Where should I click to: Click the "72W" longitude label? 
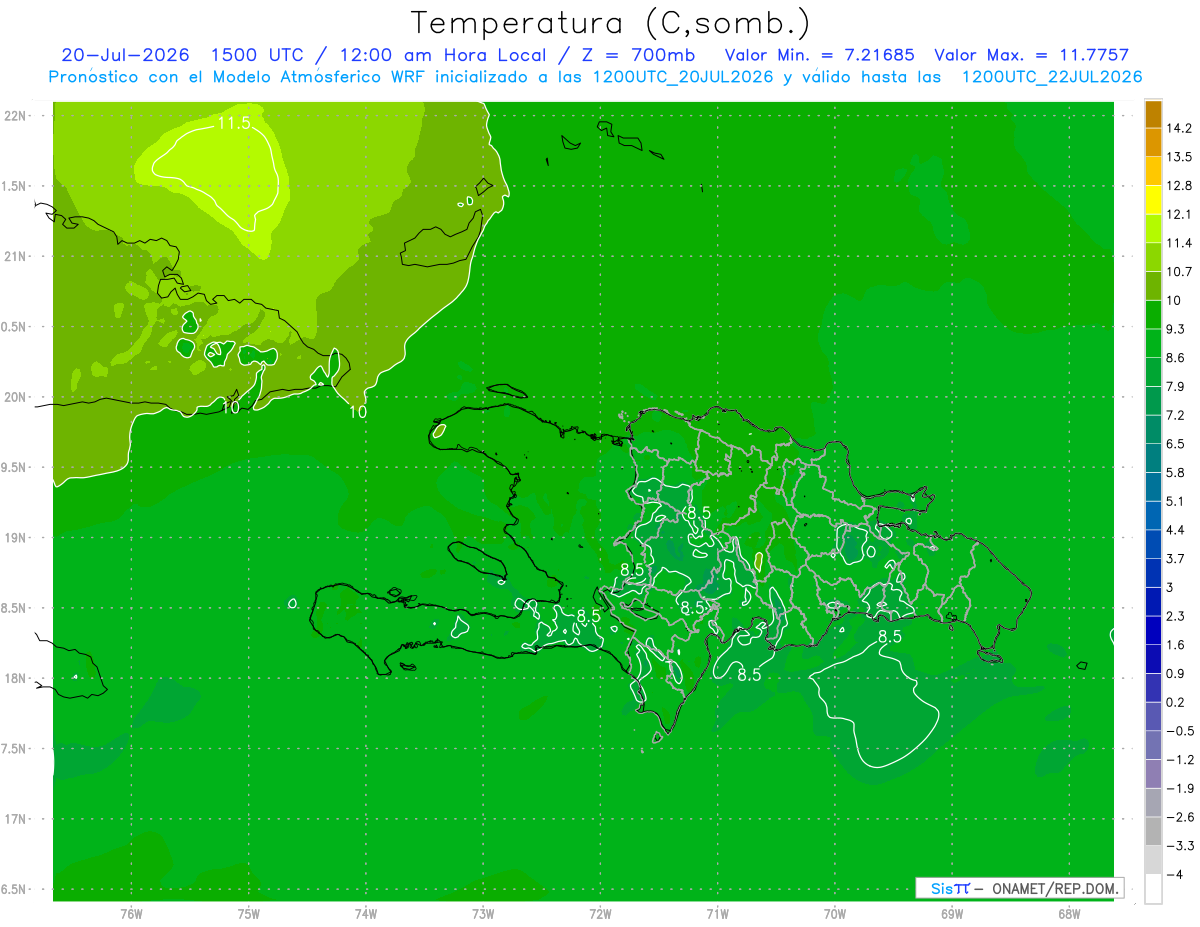click(600, 913)
